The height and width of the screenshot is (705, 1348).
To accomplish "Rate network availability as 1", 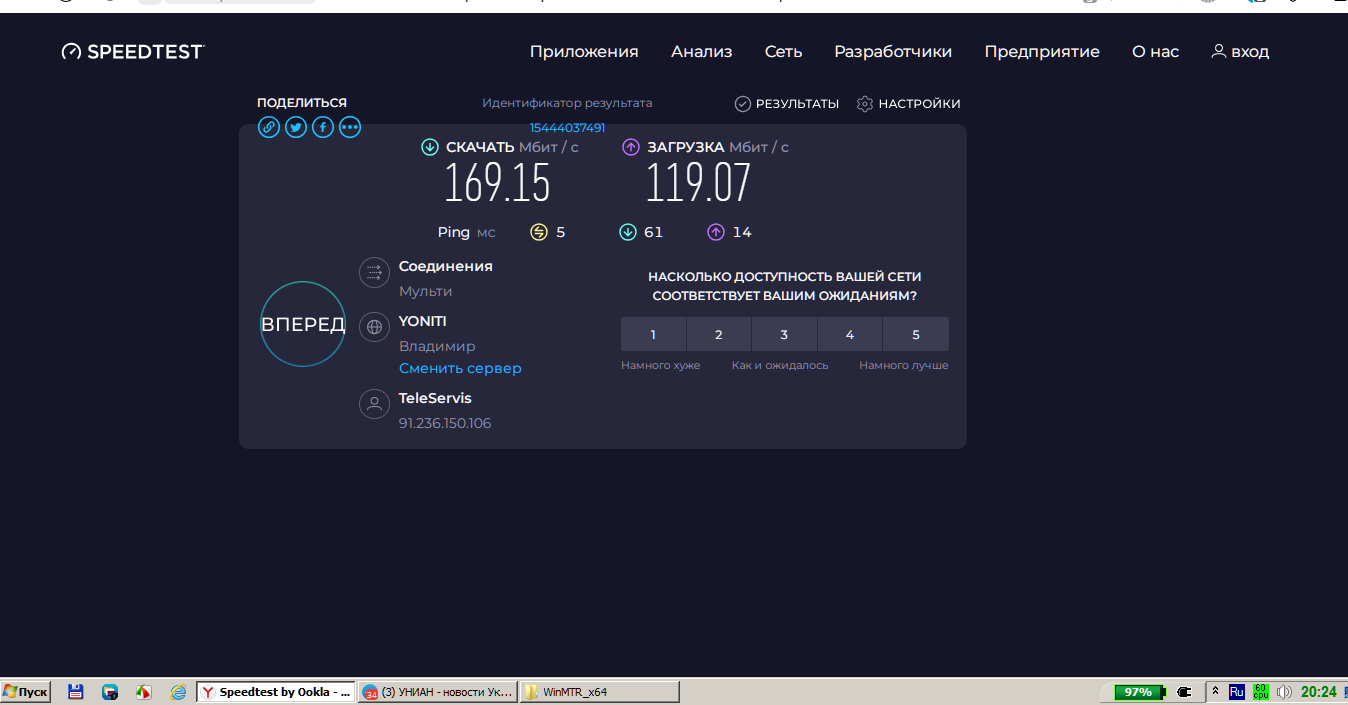I will pyautogui.click(x=653, y=335).
